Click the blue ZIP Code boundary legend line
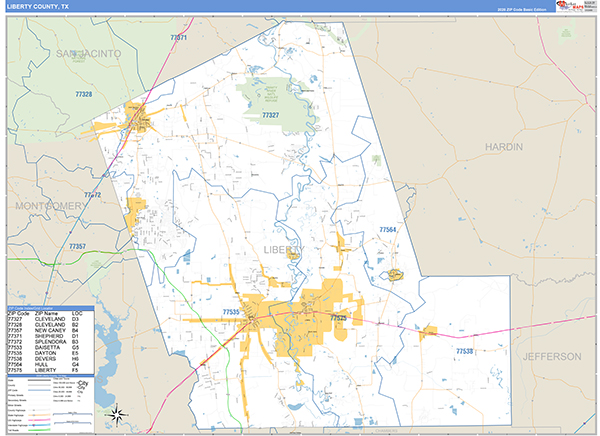 point(39,390)
